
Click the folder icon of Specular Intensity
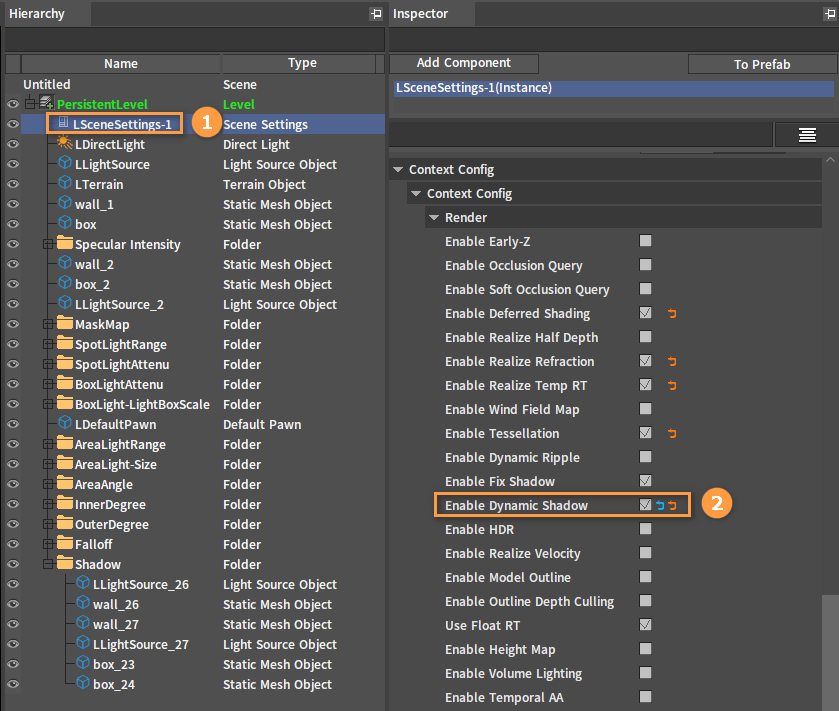pyautogui.click(x=65, y=243)
